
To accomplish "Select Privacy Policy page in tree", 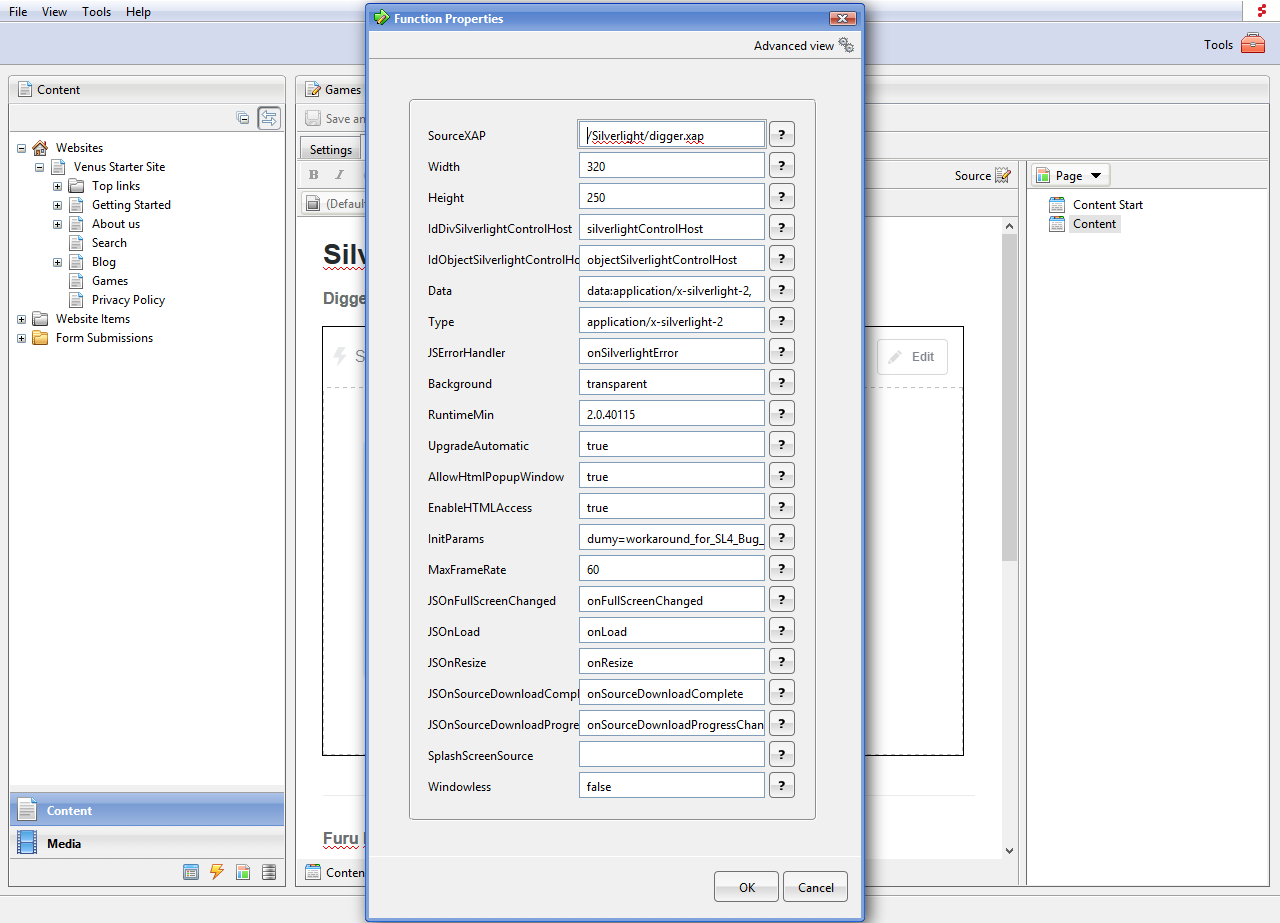I will [x=128, y=300].
